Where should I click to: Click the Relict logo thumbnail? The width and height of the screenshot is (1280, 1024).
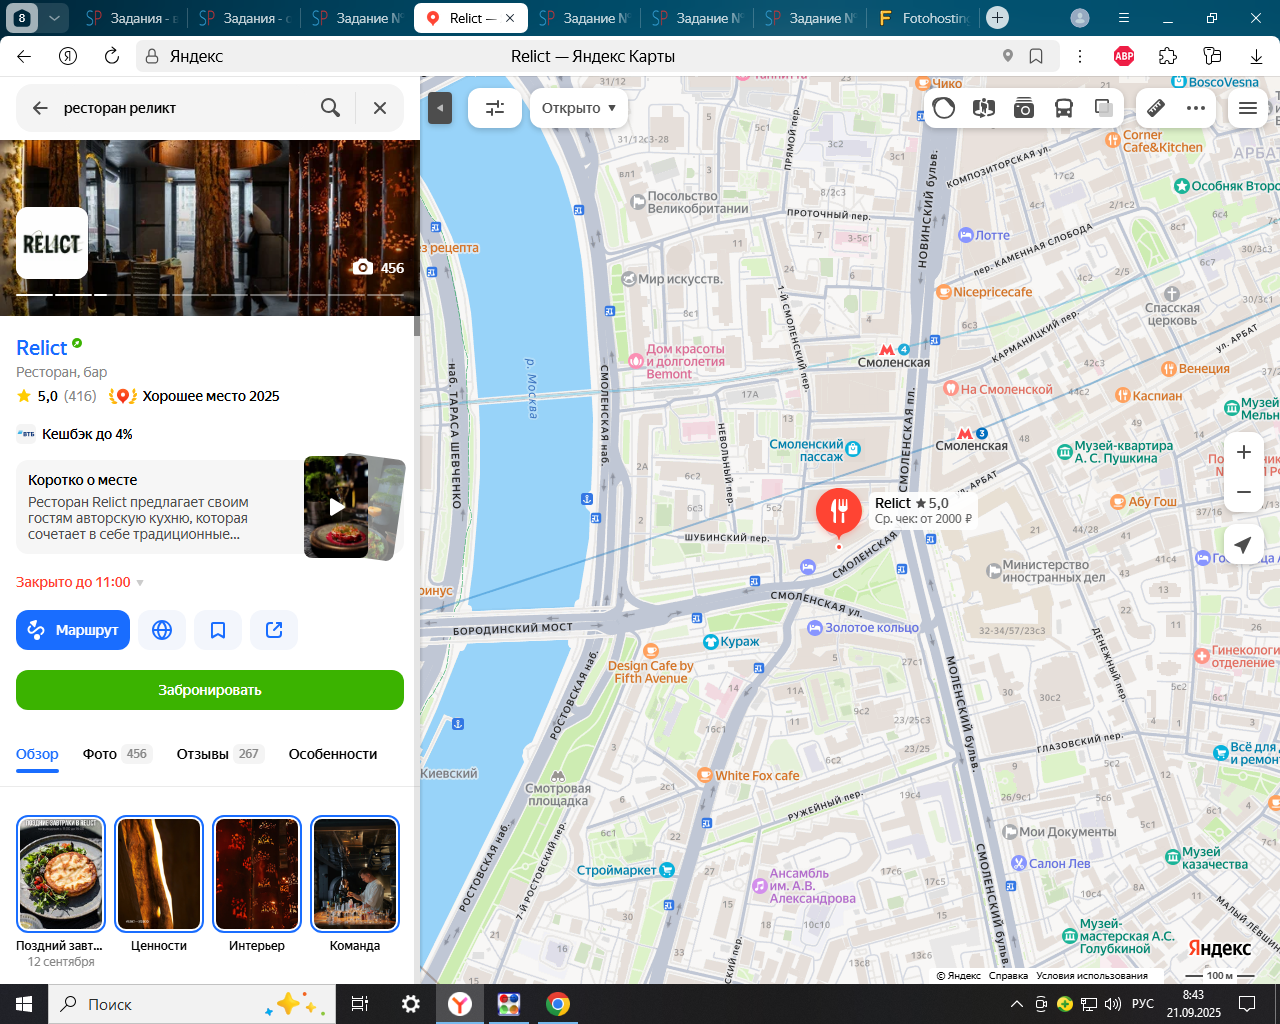(x=52, y=243)
